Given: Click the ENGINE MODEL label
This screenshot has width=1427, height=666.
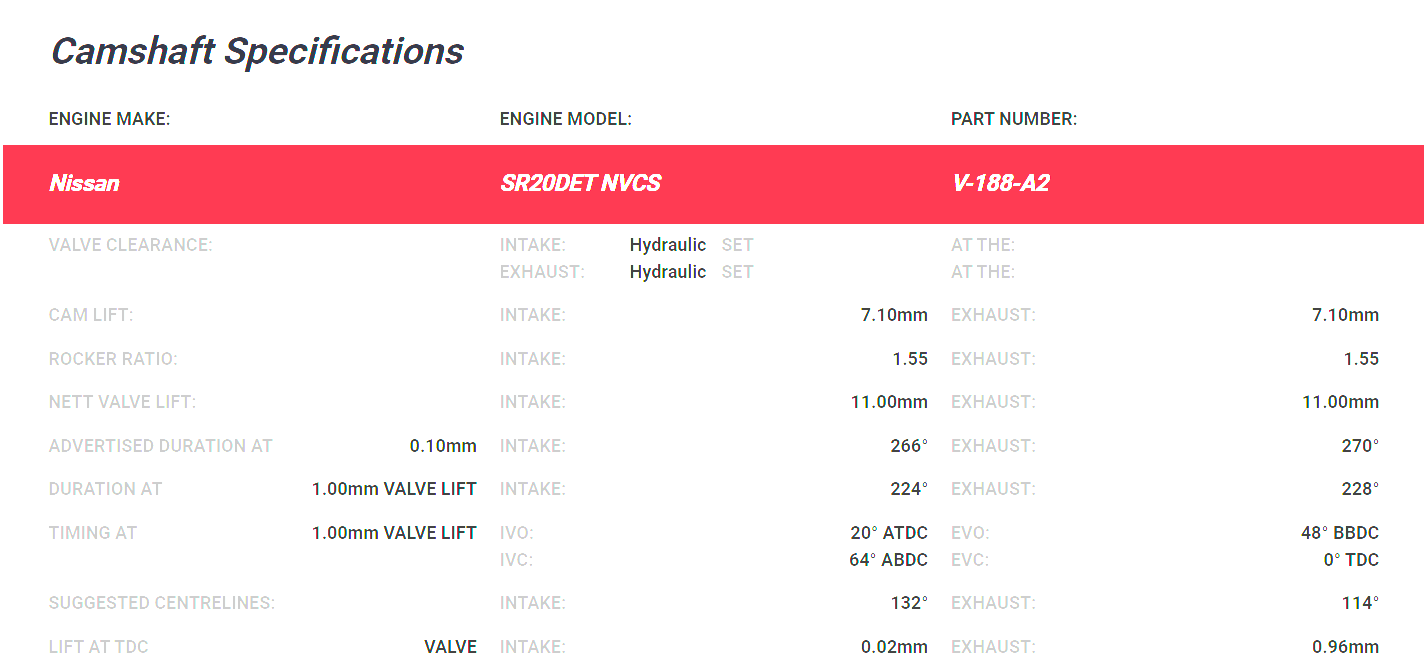Looking at the screenshot, I should click(x=566, y=119).
